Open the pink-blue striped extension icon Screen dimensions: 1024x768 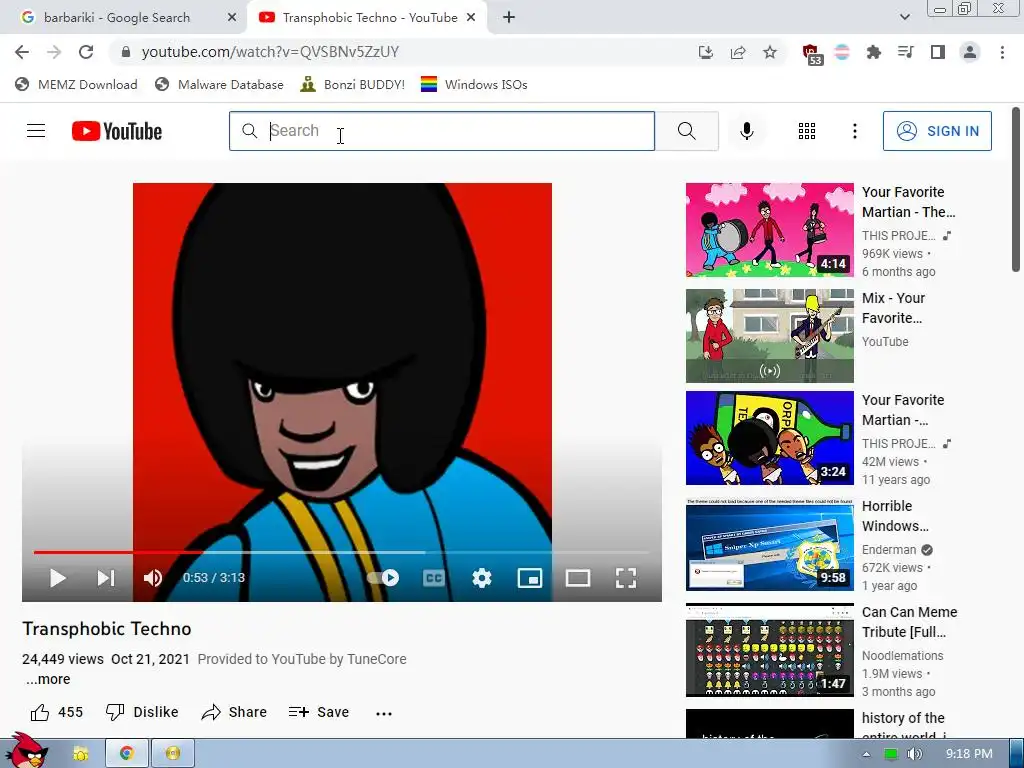(842, 52)
